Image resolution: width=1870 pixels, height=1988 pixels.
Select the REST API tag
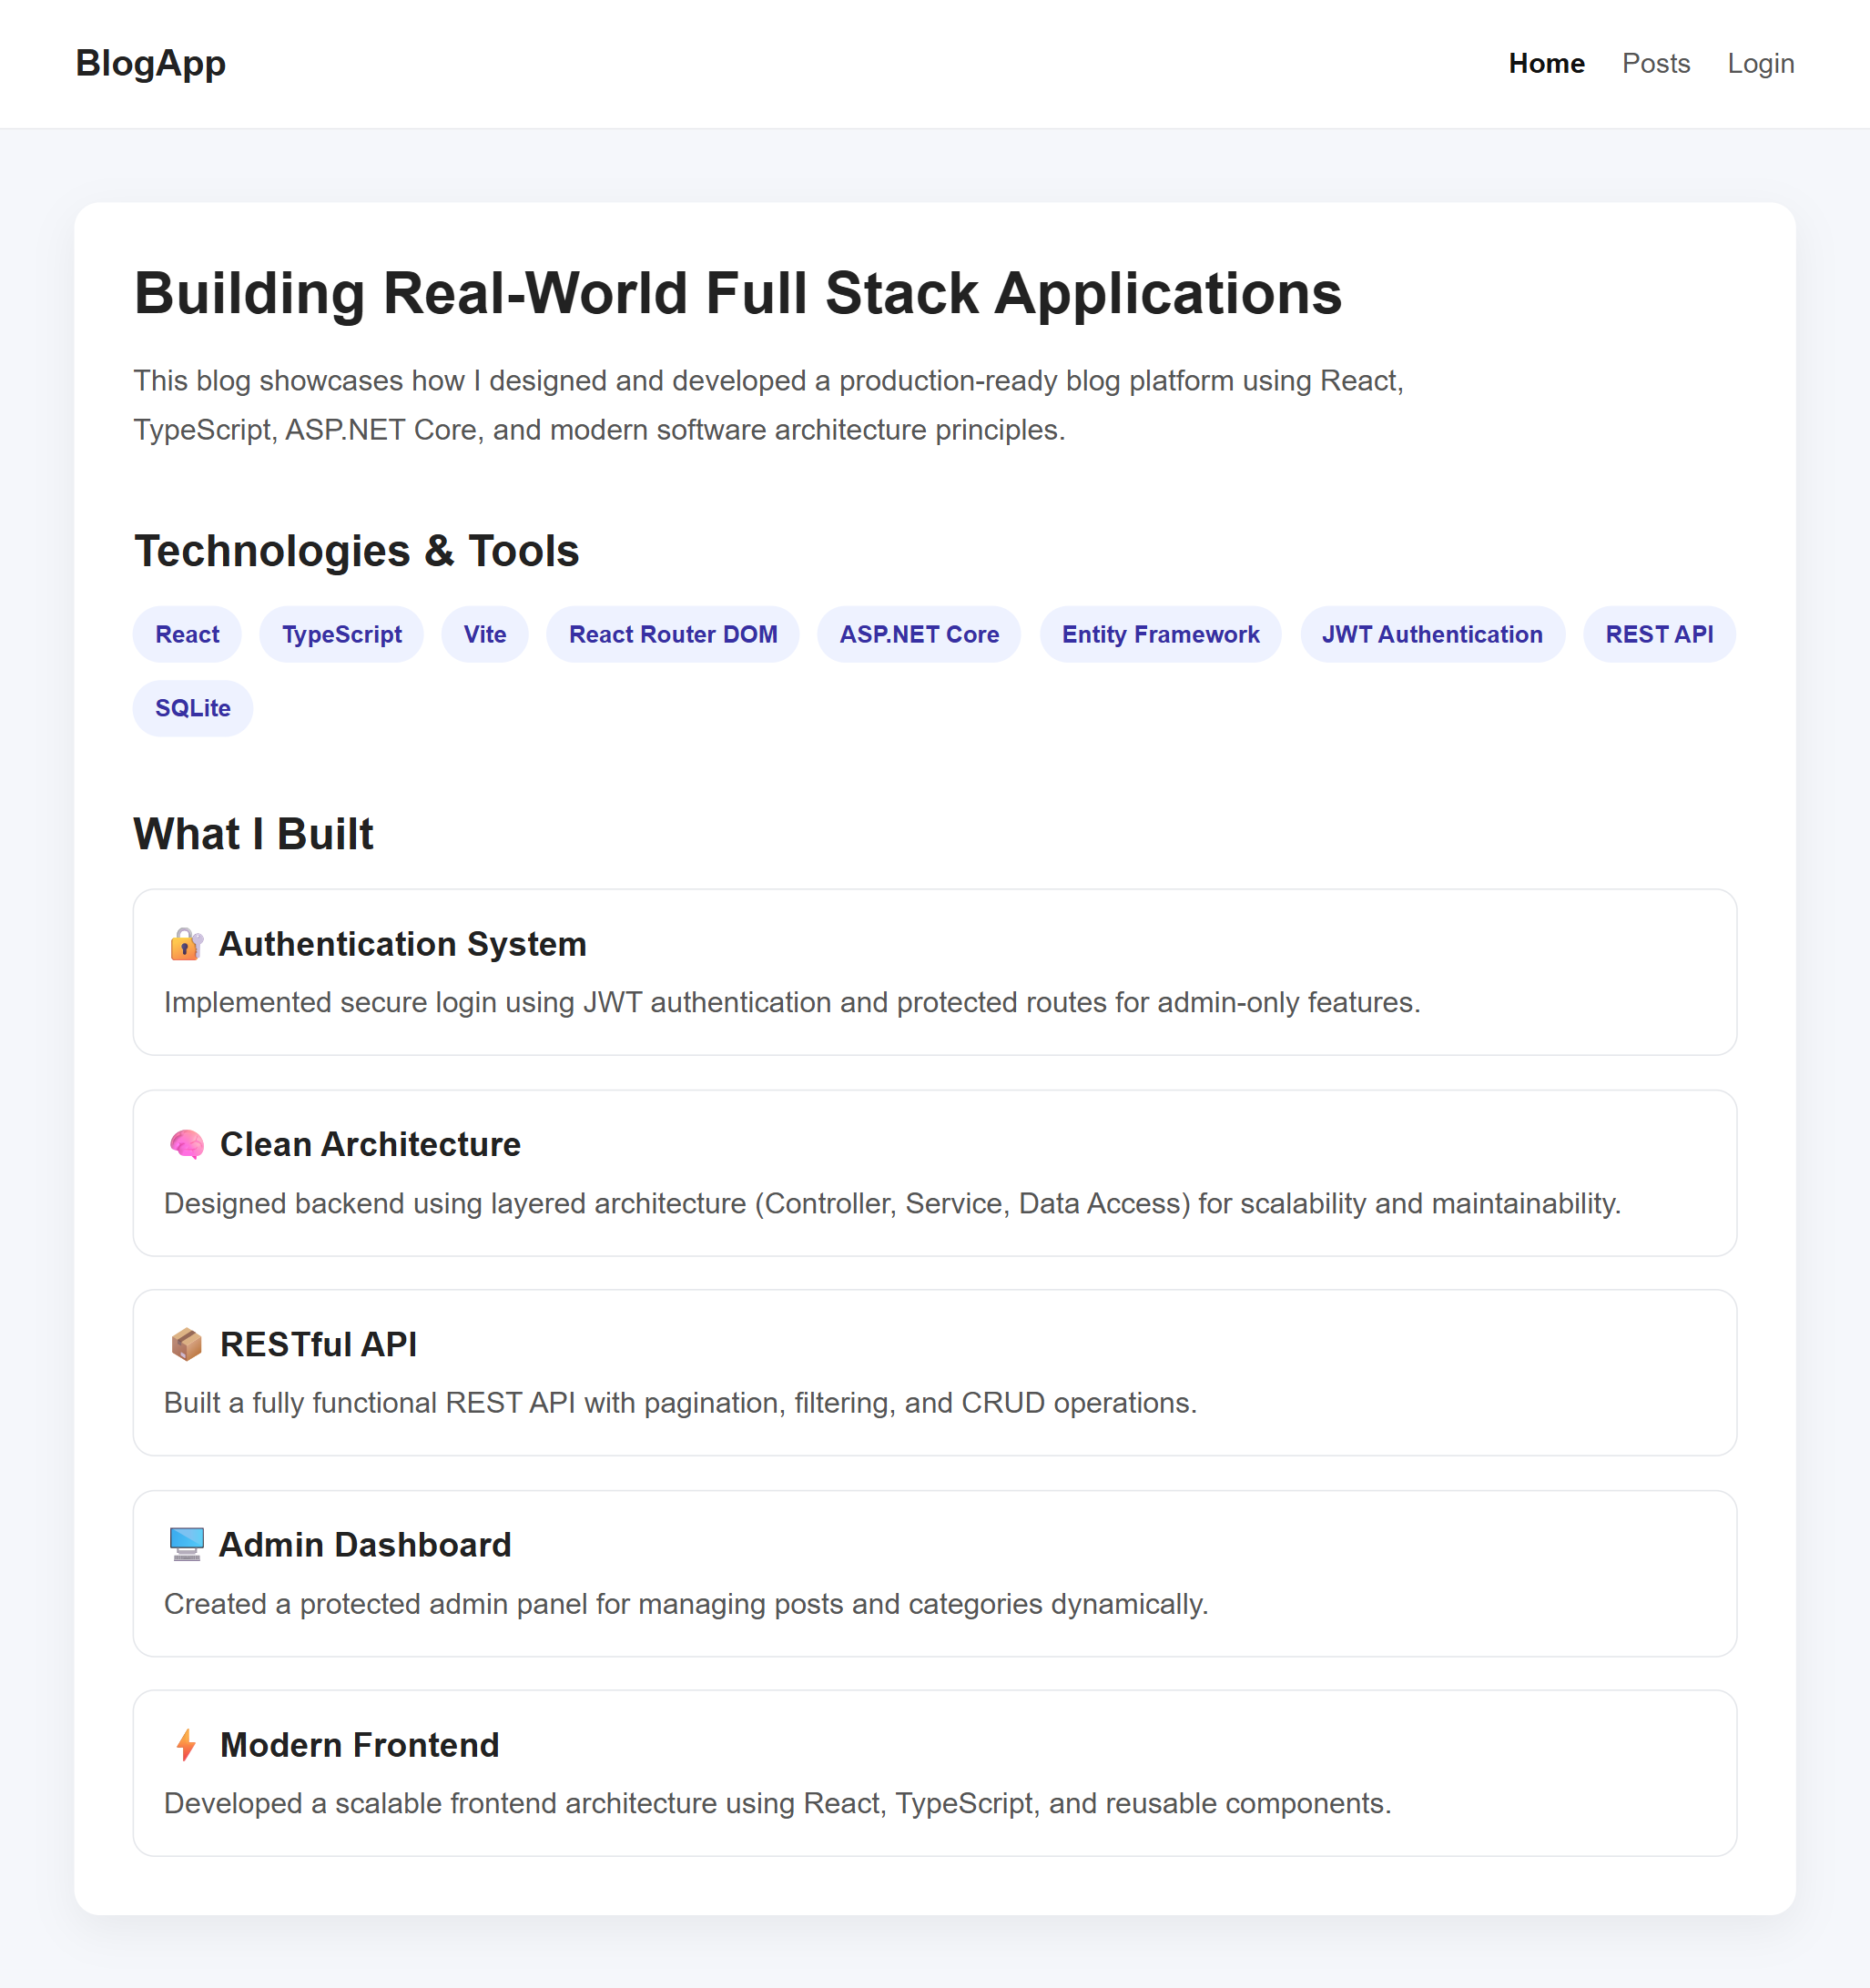[x=1659, y=634]
